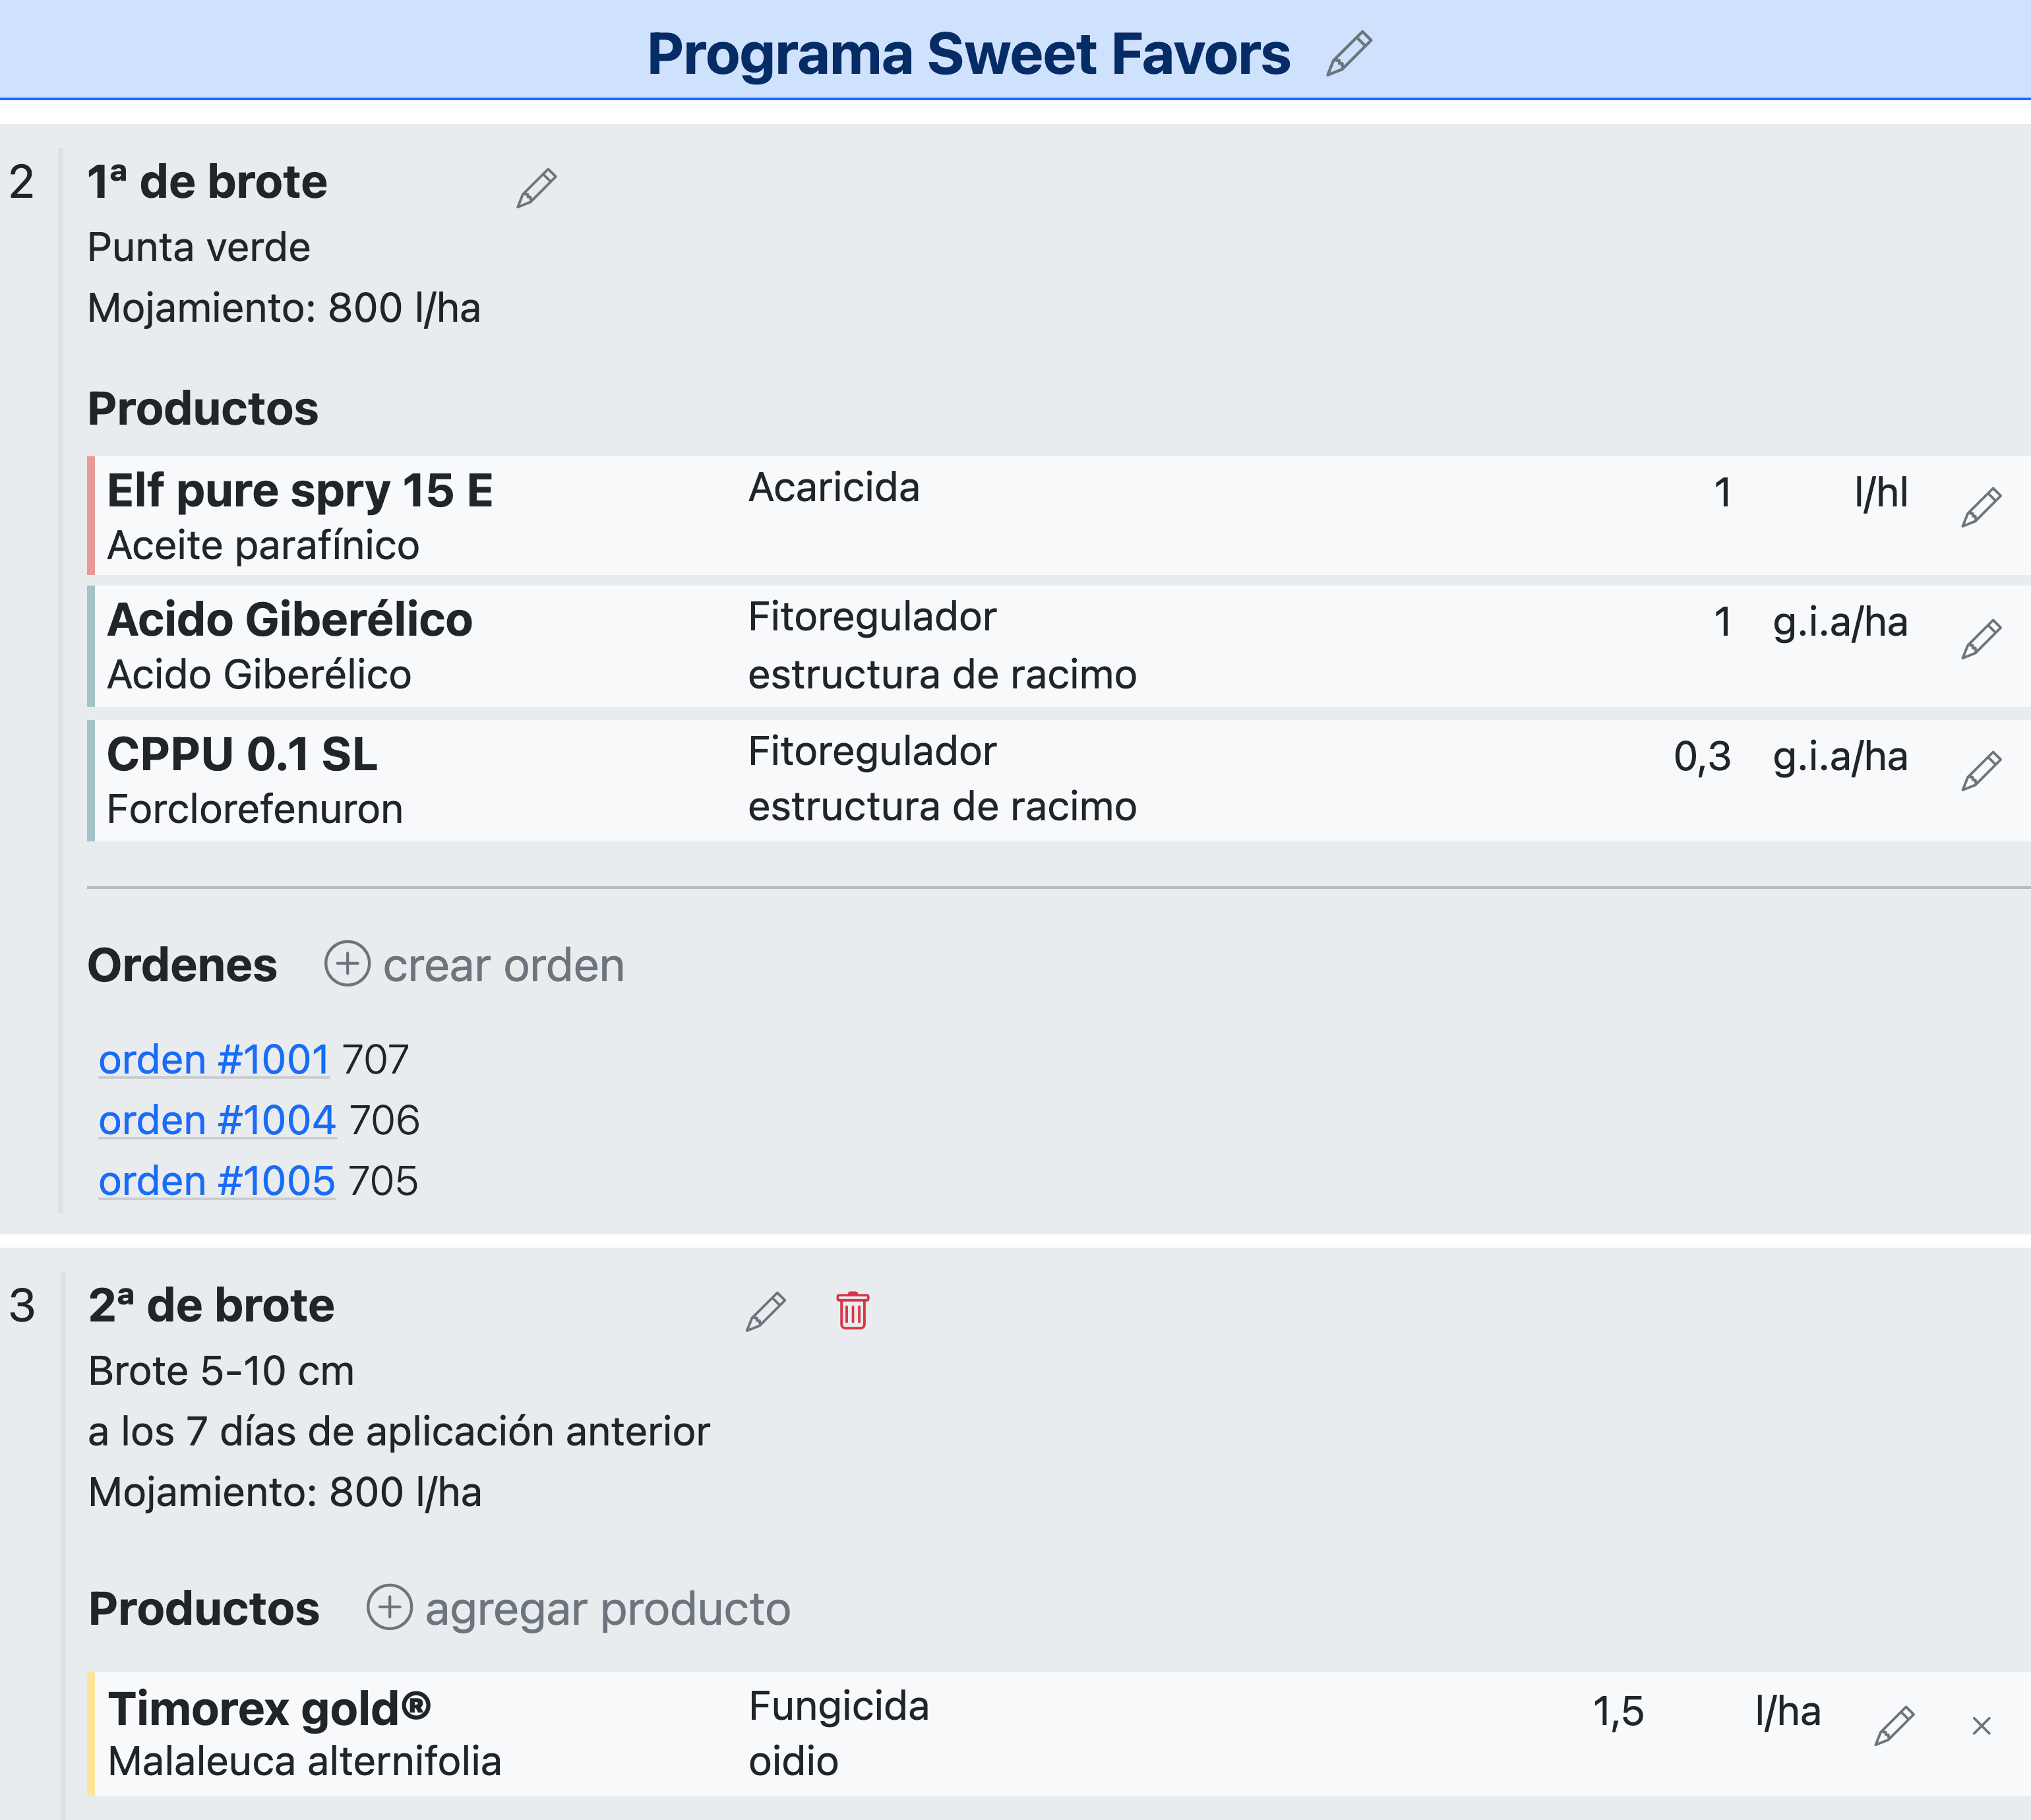Viewport: 2031px width, 1820px height.
Task: Edit the Timorex gold product row
Action: (1893, 1725)
